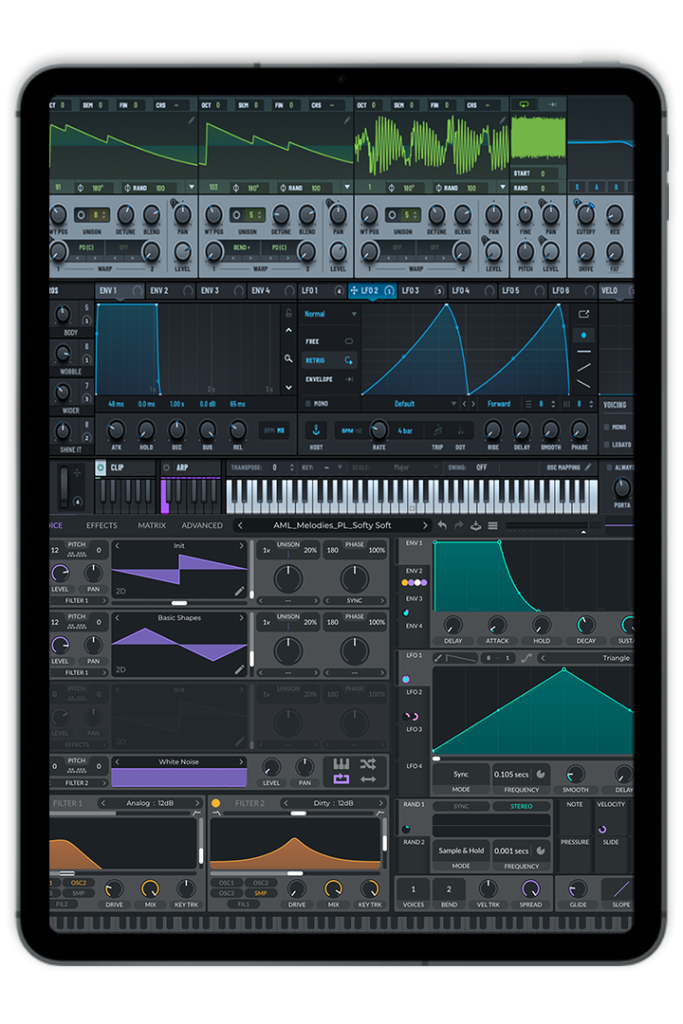Click OSC MAPPING pencil icon
Image resolution: width=683 pixels, height=1024 pixels.
(588, 467)
